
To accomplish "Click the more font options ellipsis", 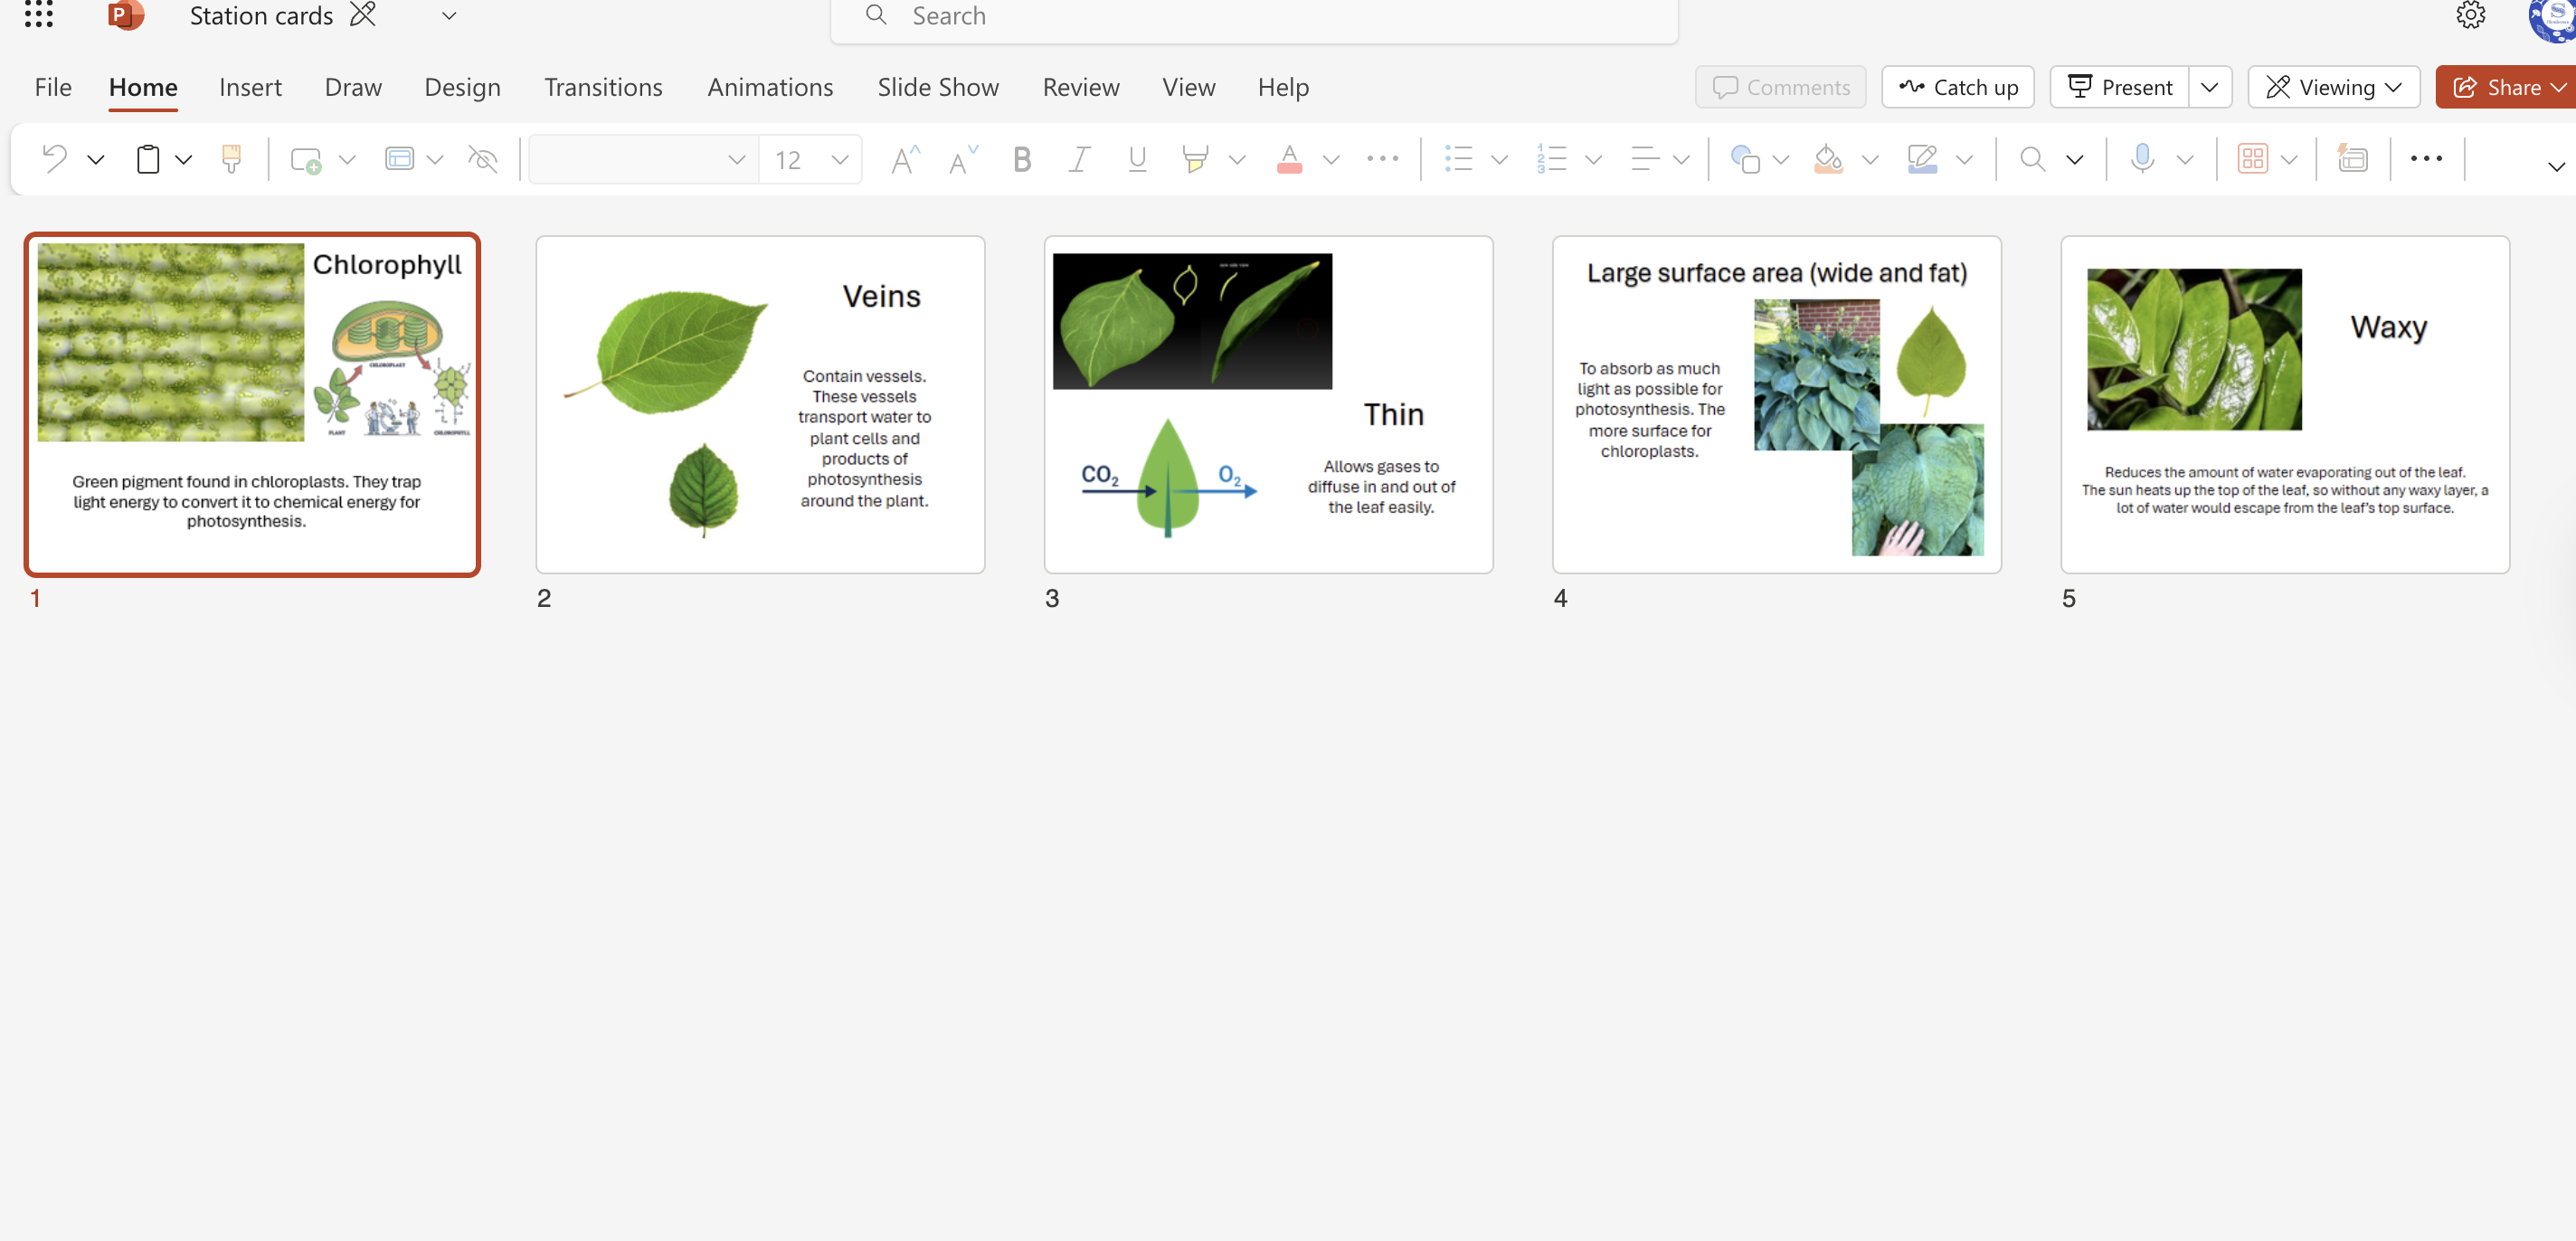I will click(x=1382, y=158).
